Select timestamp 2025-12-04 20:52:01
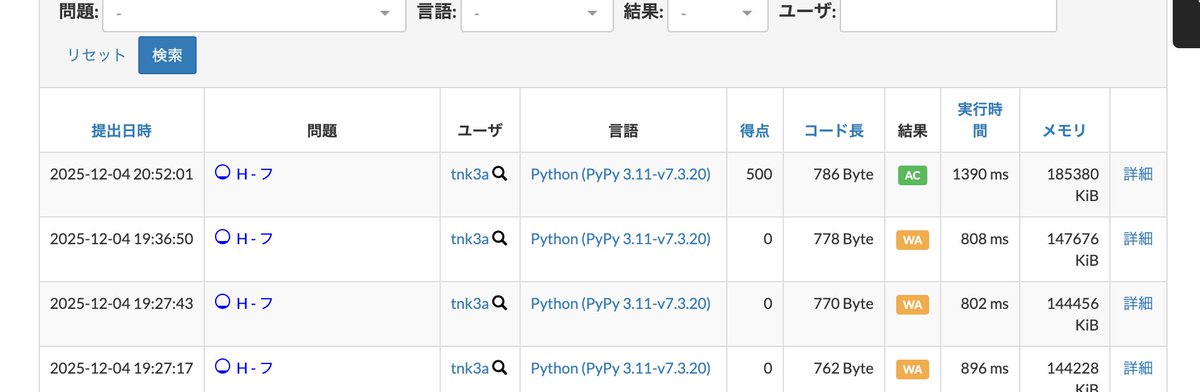The image size is (1200, 392). pyautogui.click(x=121, y=174)
